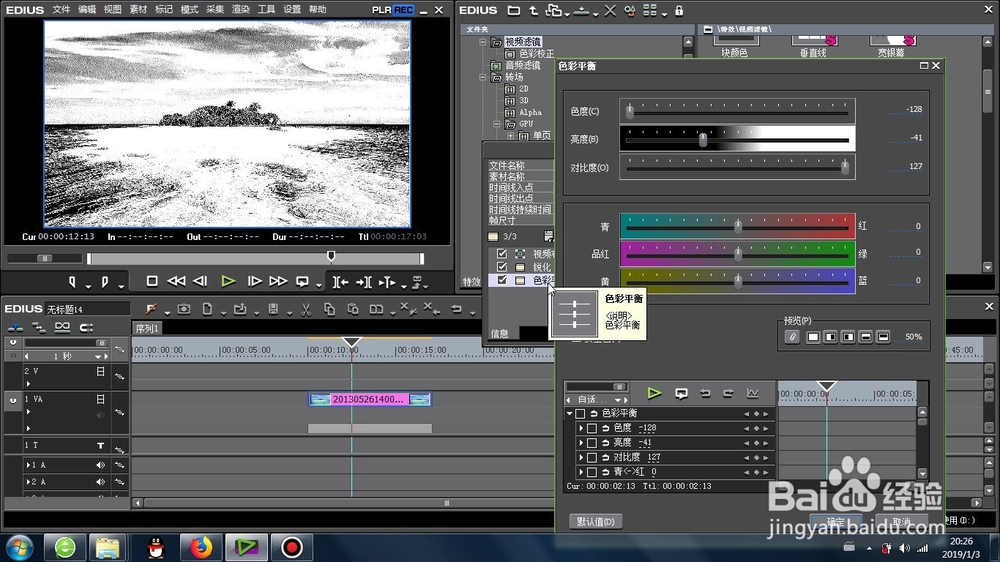
Task: Toggle the 锐化 filter checkbox
Action: [x=502, y=267]
